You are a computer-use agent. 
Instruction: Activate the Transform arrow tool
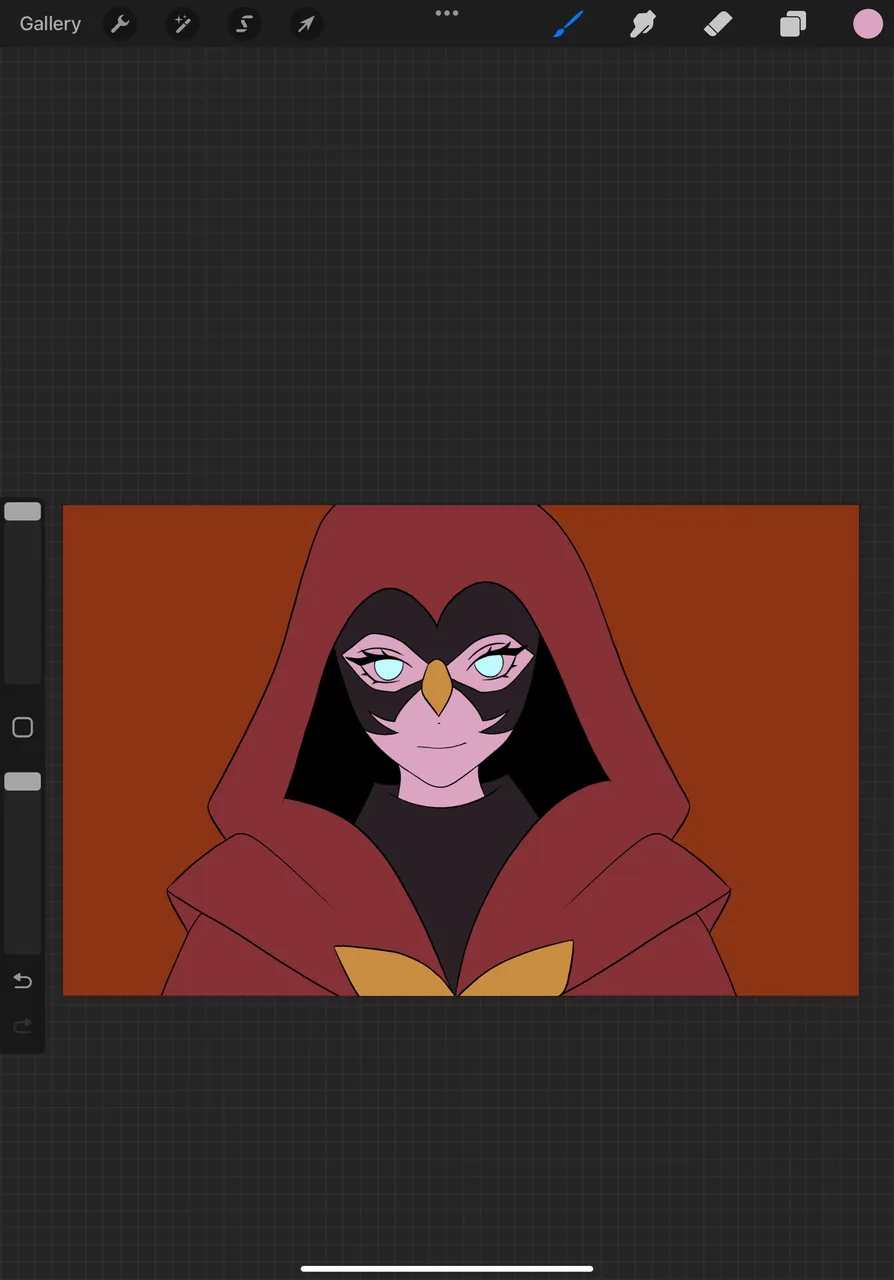click(x=306, y=24)
